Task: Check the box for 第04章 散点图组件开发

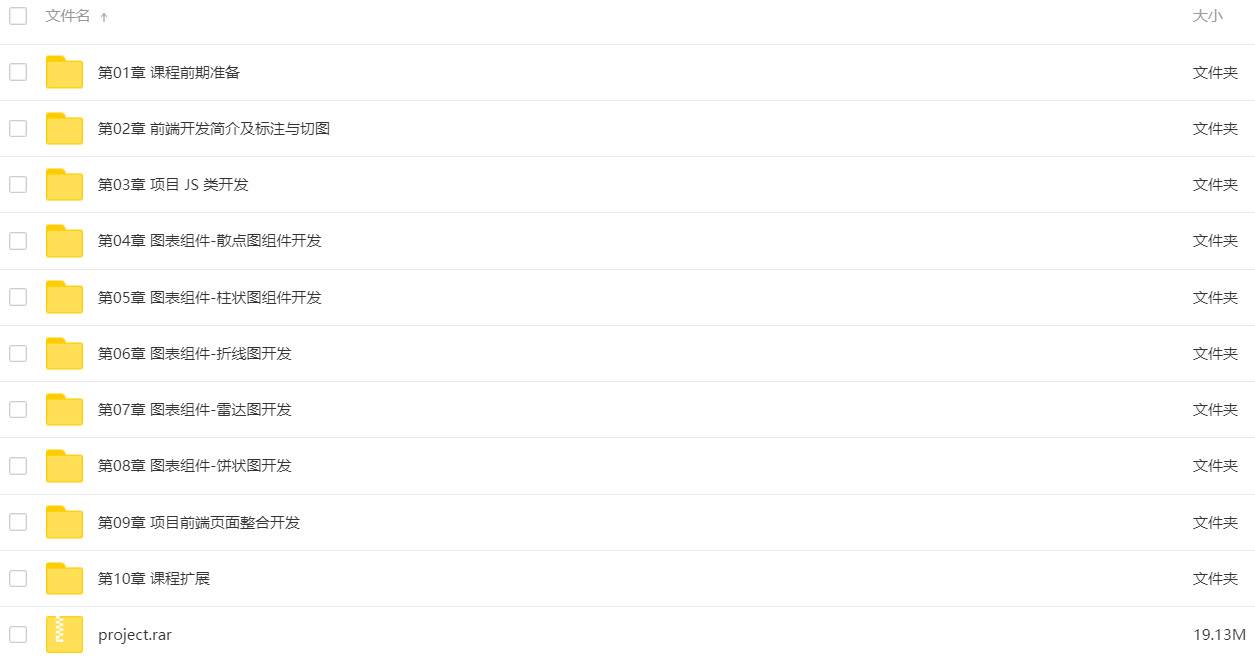Action: coord(18,241)
